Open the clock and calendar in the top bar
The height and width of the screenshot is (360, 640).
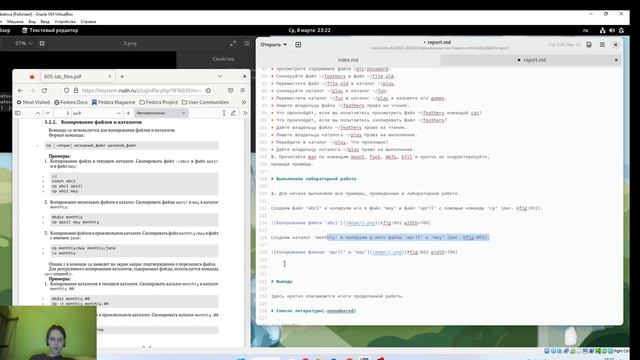click(x=309, y=30)
